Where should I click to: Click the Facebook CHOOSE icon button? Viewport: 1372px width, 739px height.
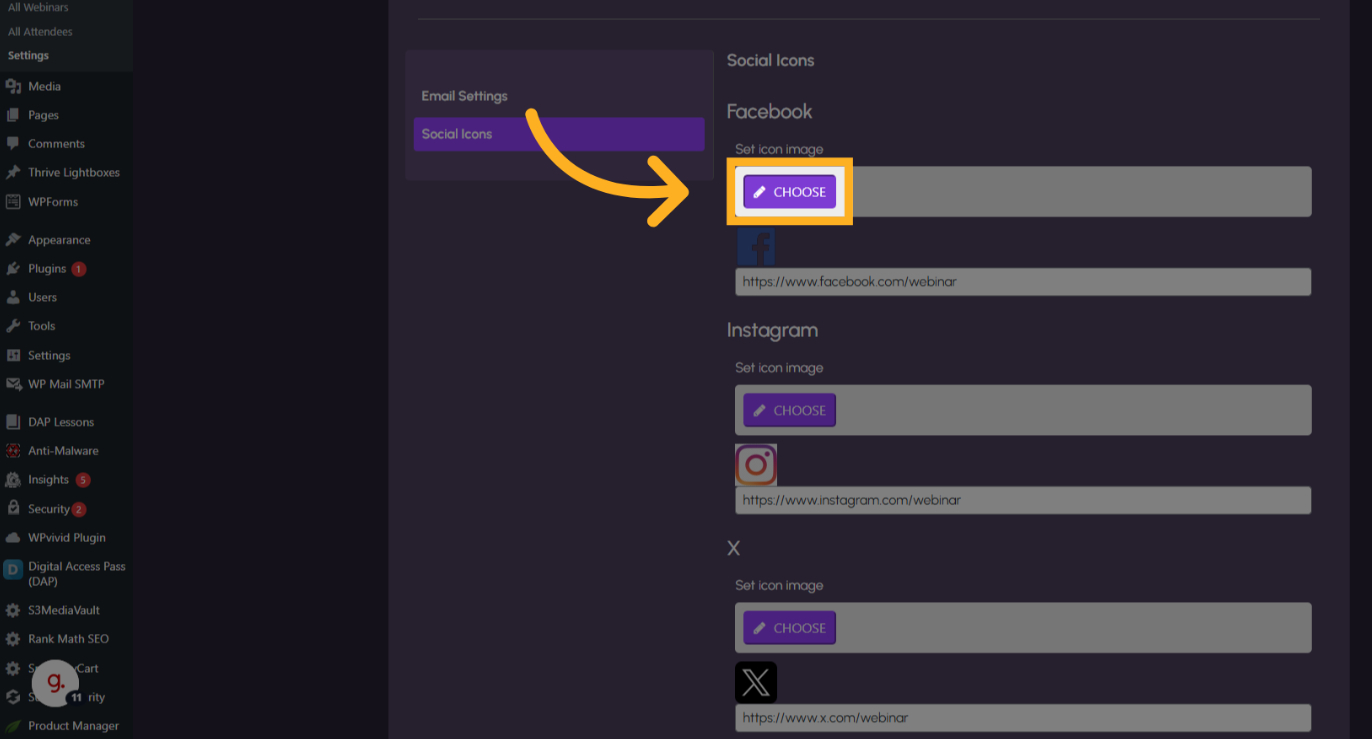789,192
